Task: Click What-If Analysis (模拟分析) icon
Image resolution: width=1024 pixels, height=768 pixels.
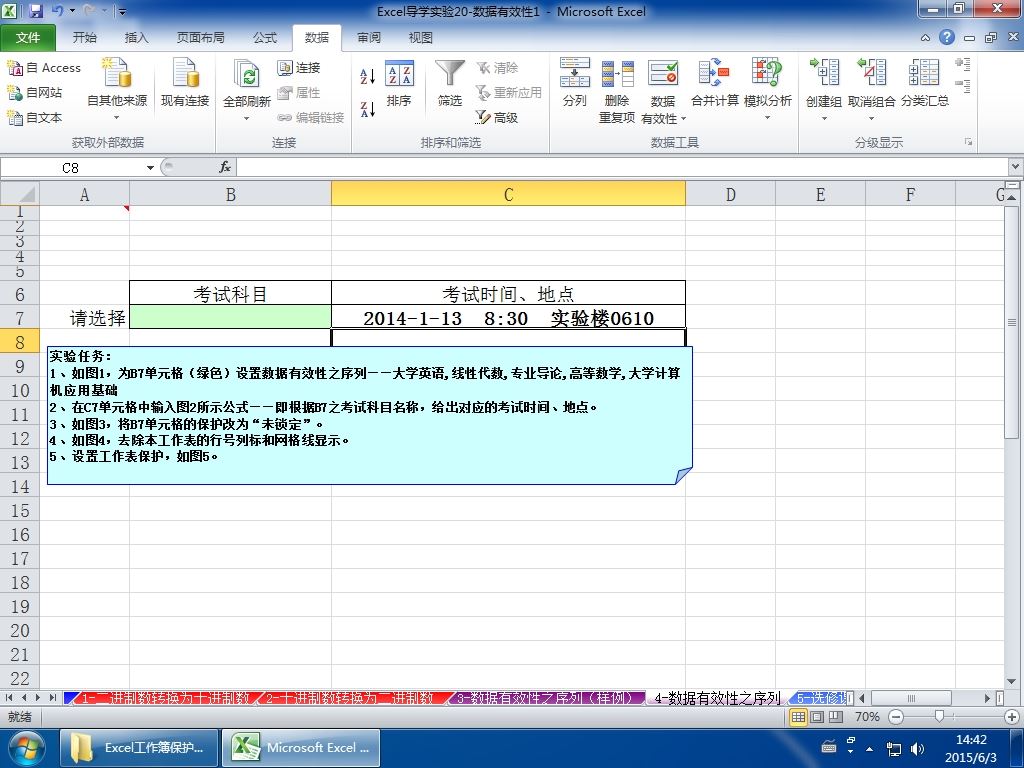Action: 767,74
